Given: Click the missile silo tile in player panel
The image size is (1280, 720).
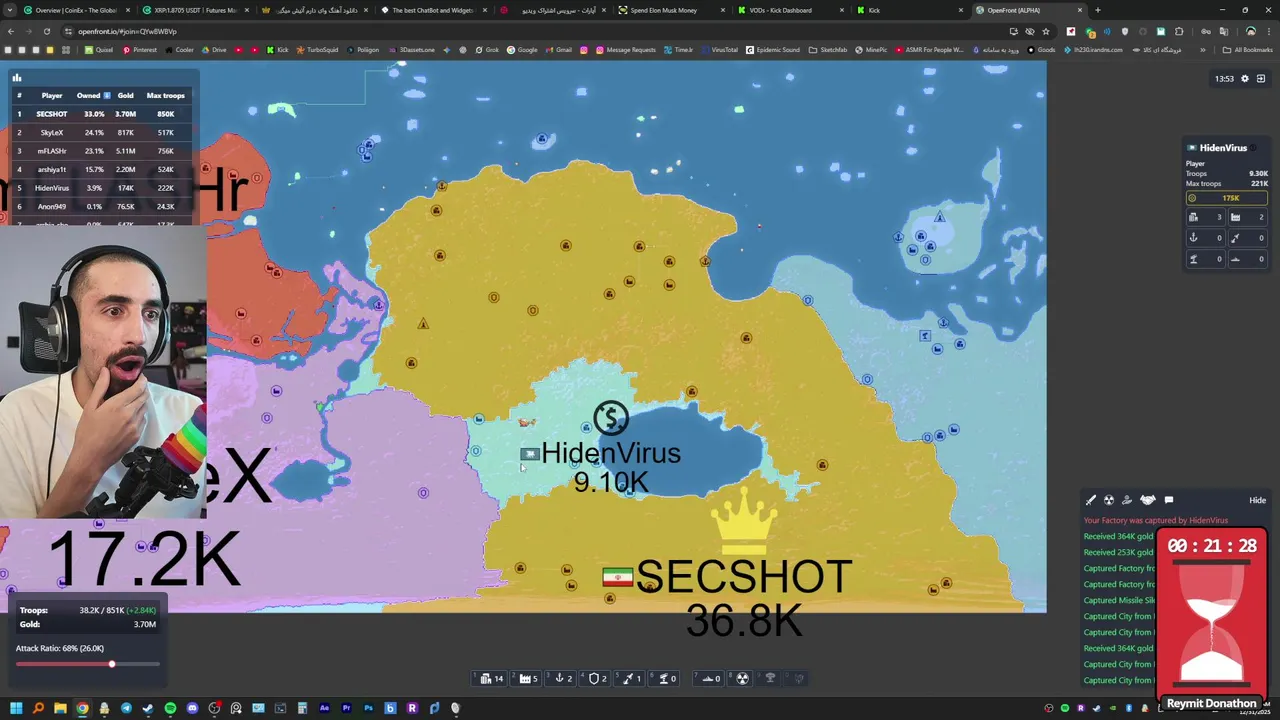Looking at the screenshot, I should [1248, 238].
